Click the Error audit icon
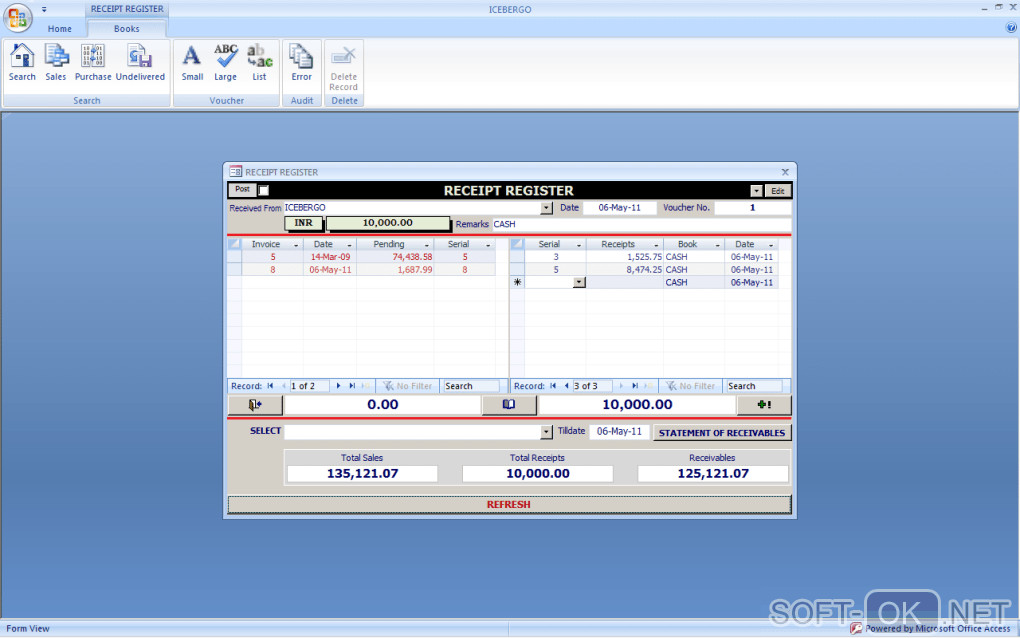Viewport: 1020px width, 638px height. [301, 62]
